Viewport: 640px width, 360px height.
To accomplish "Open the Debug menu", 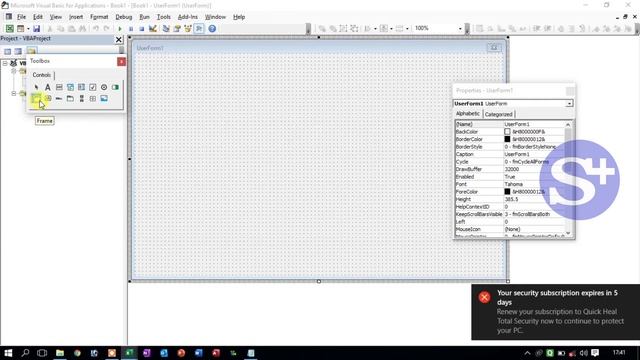I will point(123,17).
